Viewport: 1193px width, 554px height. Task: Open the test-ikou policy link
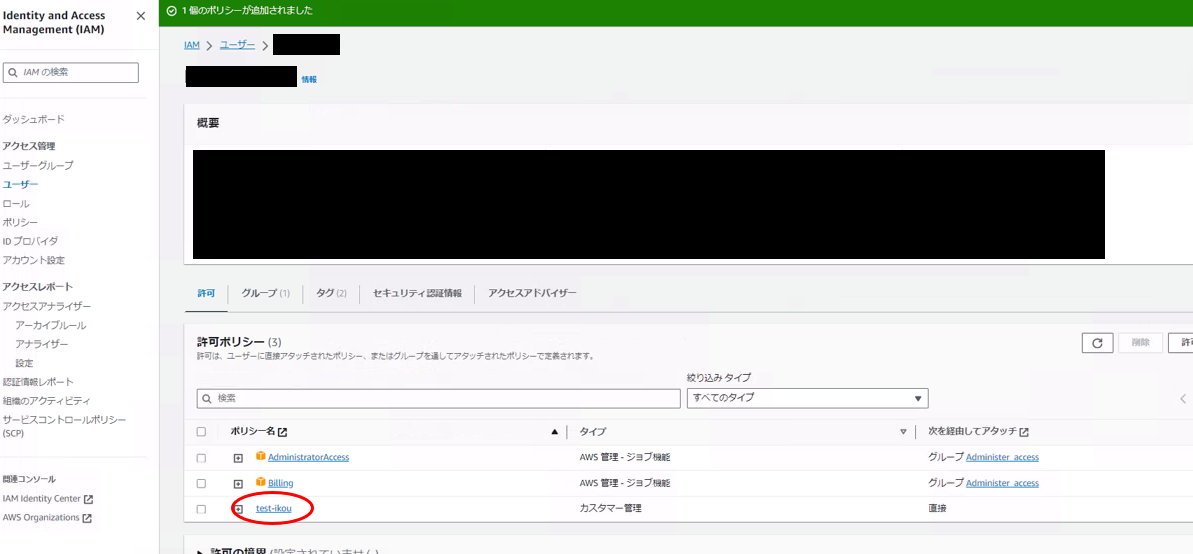[x=272, y=509]
